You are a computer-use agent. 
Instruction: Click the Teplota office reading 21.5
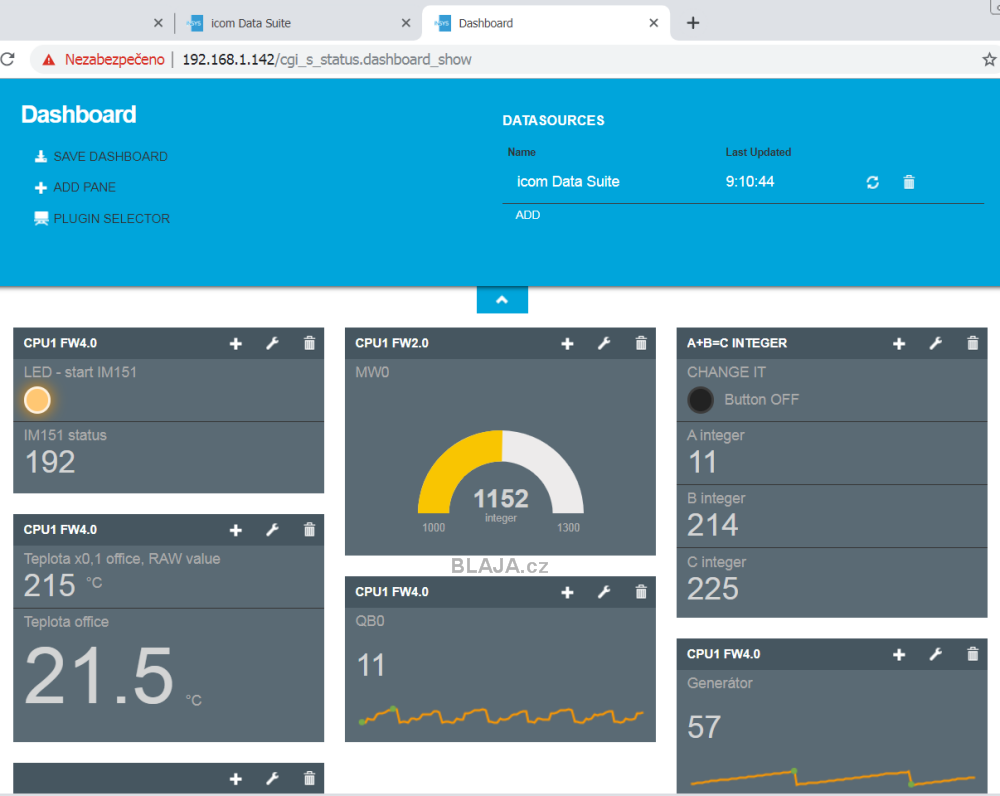(x=99, y=676)
